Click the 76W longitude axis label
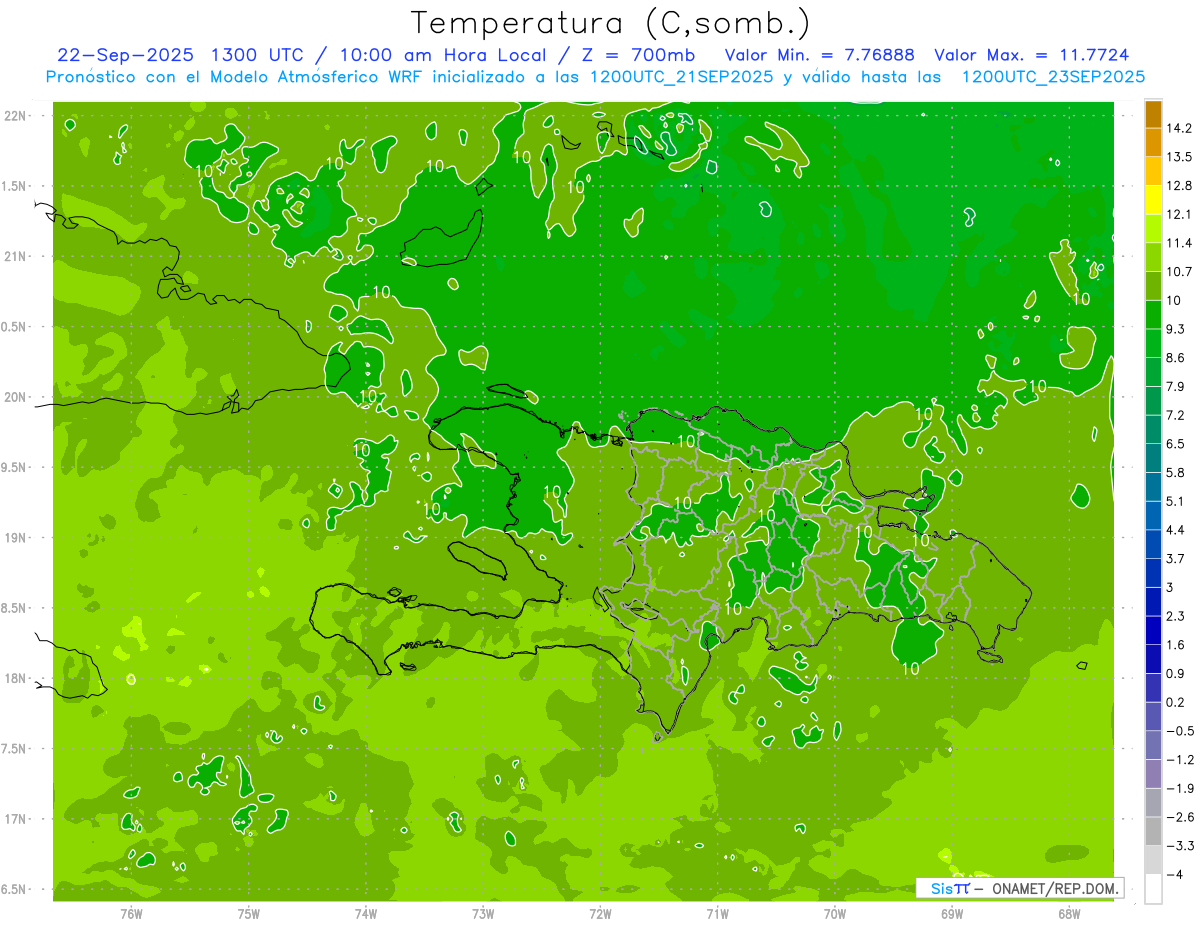The height and width of the screenshot is (927, 1200). pos(131,914)
